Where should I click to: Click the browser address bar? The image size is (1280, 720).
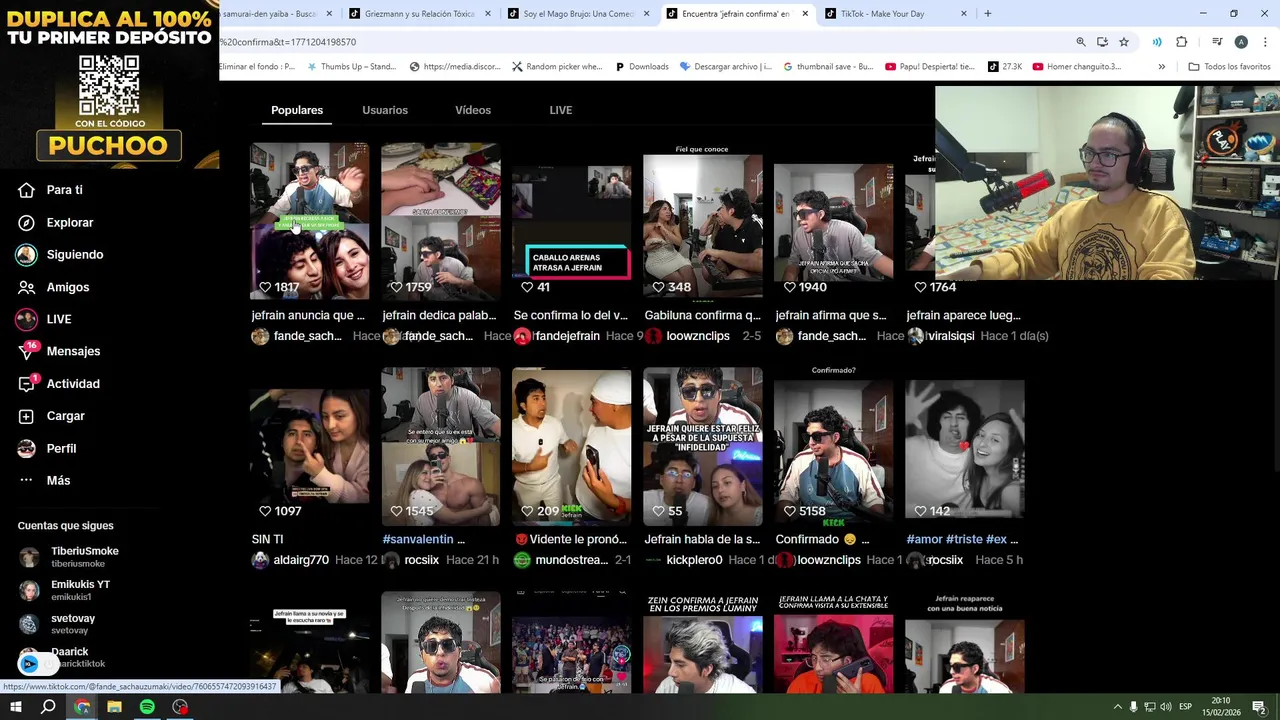640,42
